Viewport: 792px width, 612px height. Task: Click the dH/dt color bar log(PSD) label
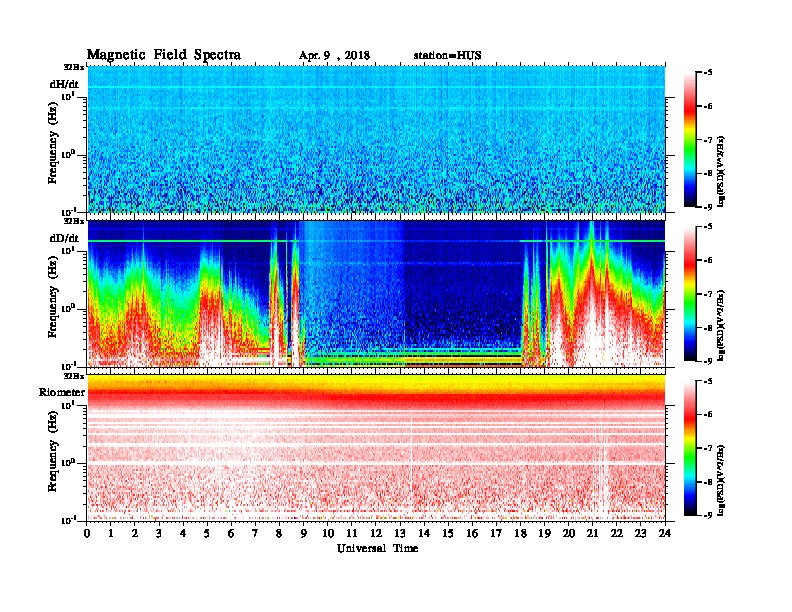tap(721, 171)
